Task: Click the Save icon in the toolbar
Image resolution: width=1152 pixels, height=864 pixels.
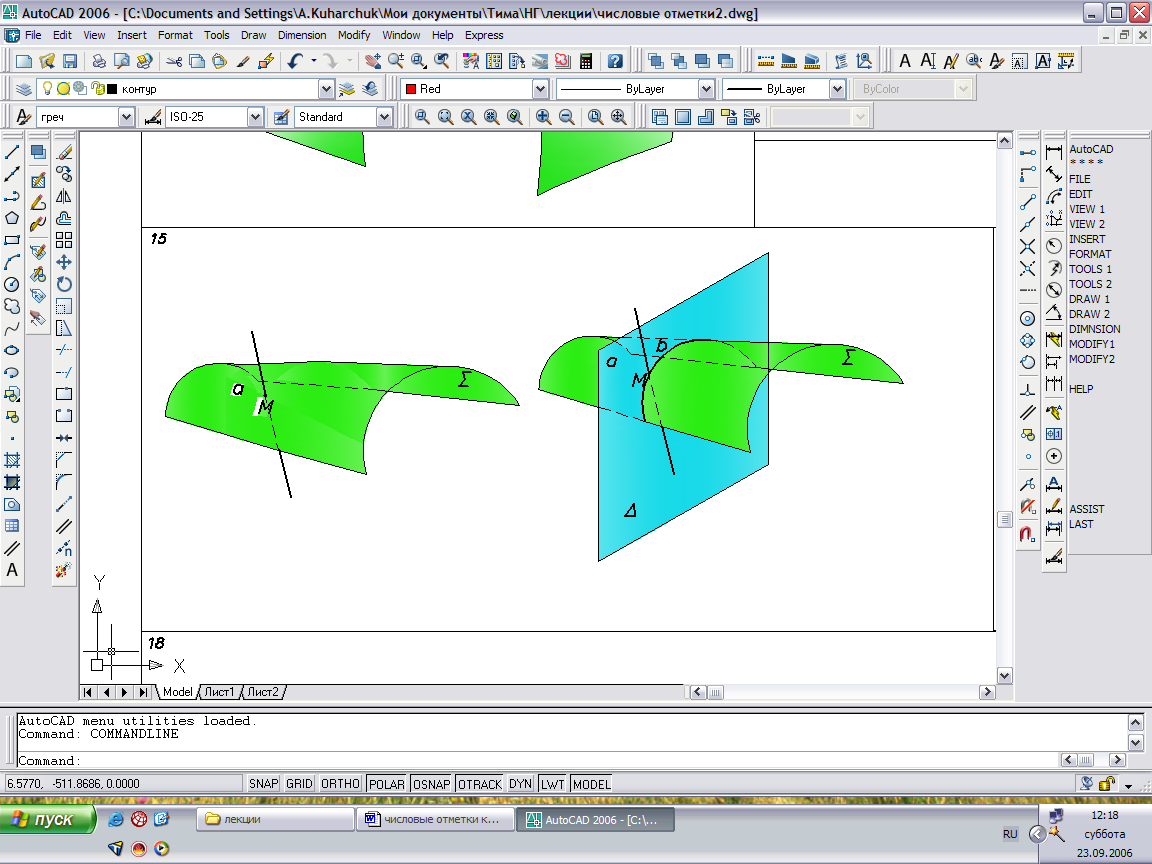Action: [x=70, y=61]
